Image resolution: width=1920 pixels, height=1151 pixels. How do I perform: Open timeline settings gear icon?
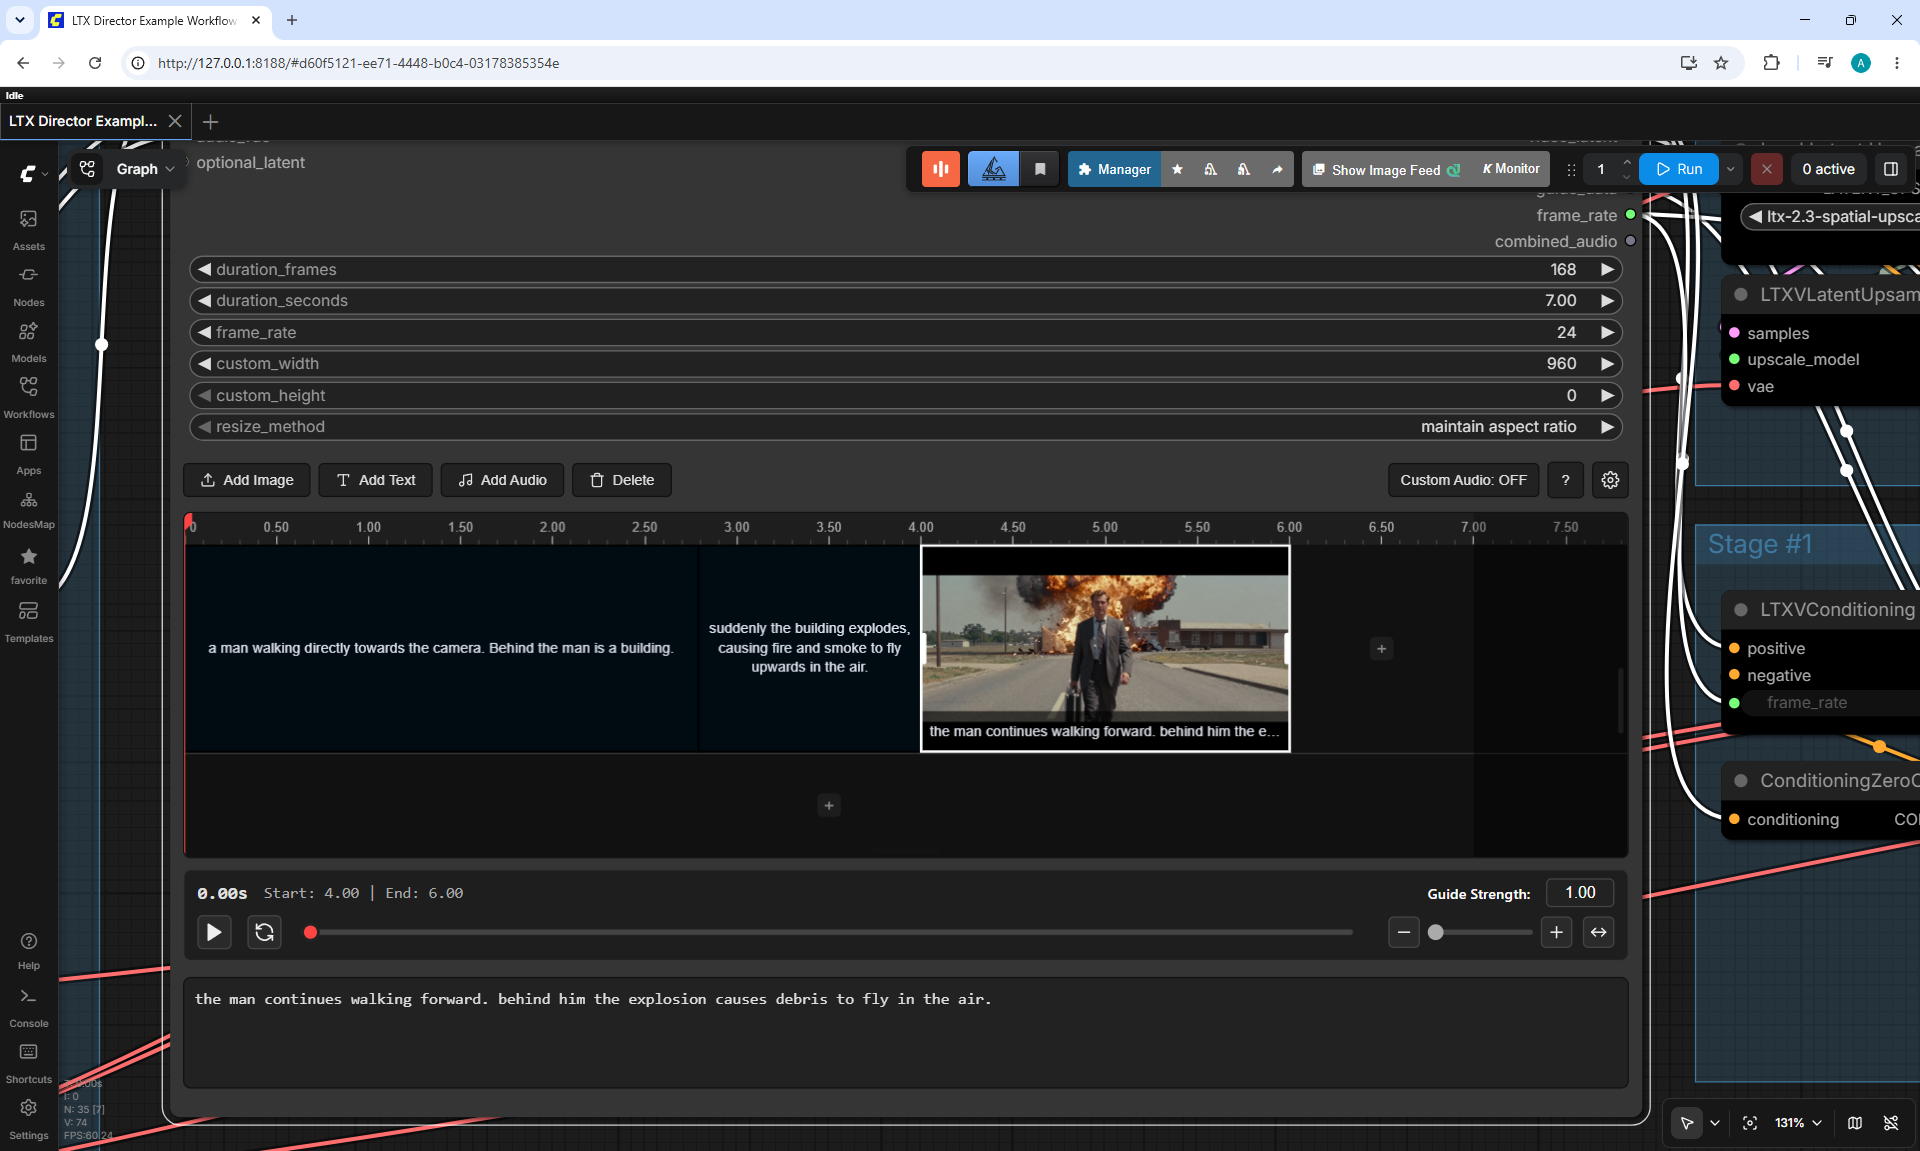pos(1610,480)
